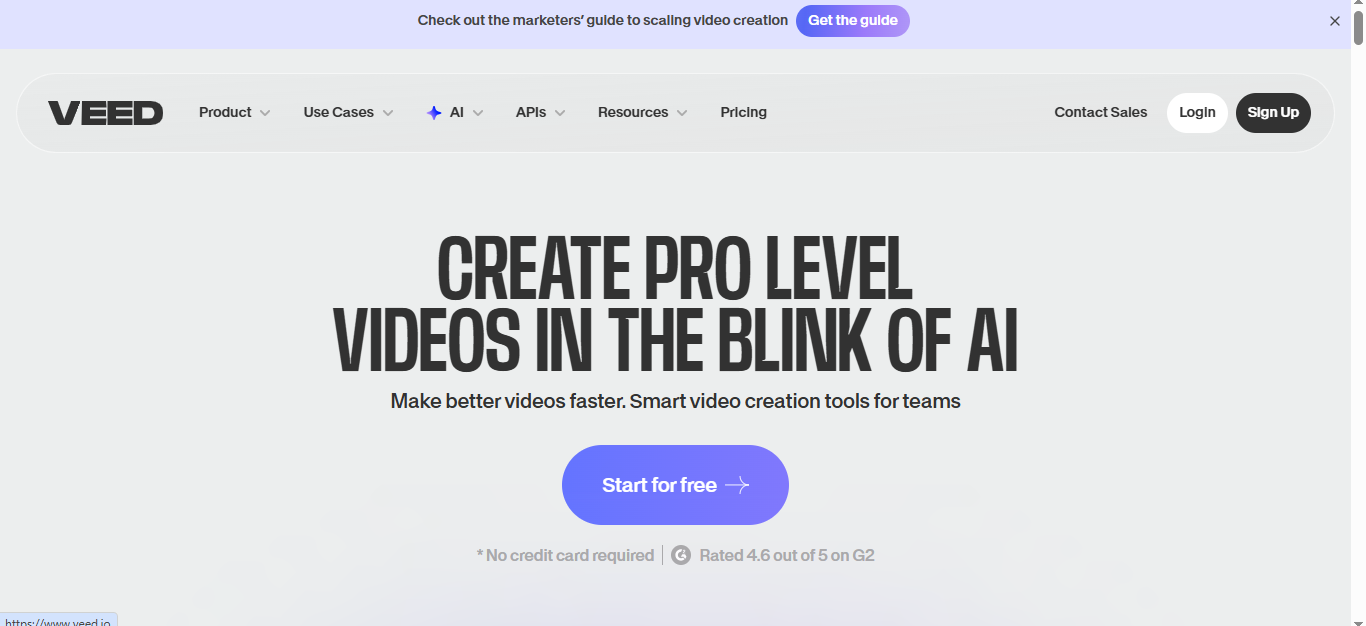
Task: Go to the Pricing page
Action: [x=744, y=112]
